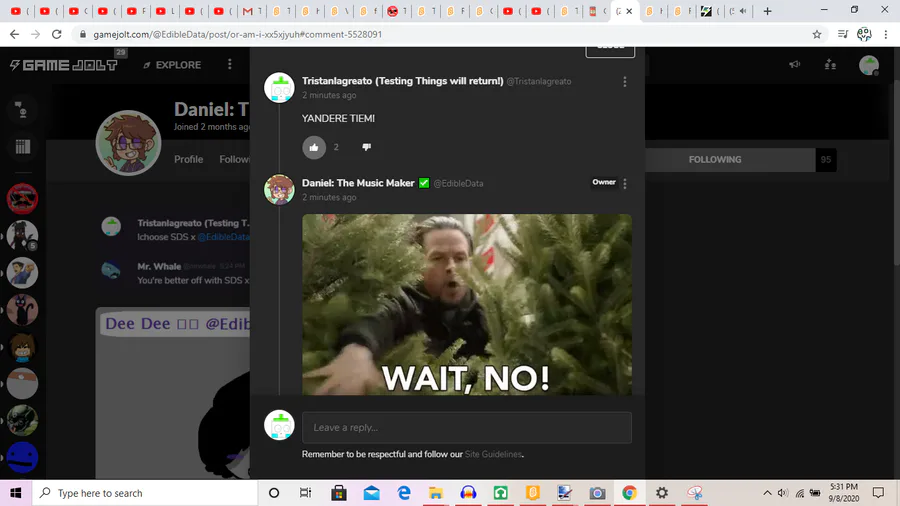
Task: Open the library grid icon in sidebar
Action: pyautogui.click(x=22, y=147)
